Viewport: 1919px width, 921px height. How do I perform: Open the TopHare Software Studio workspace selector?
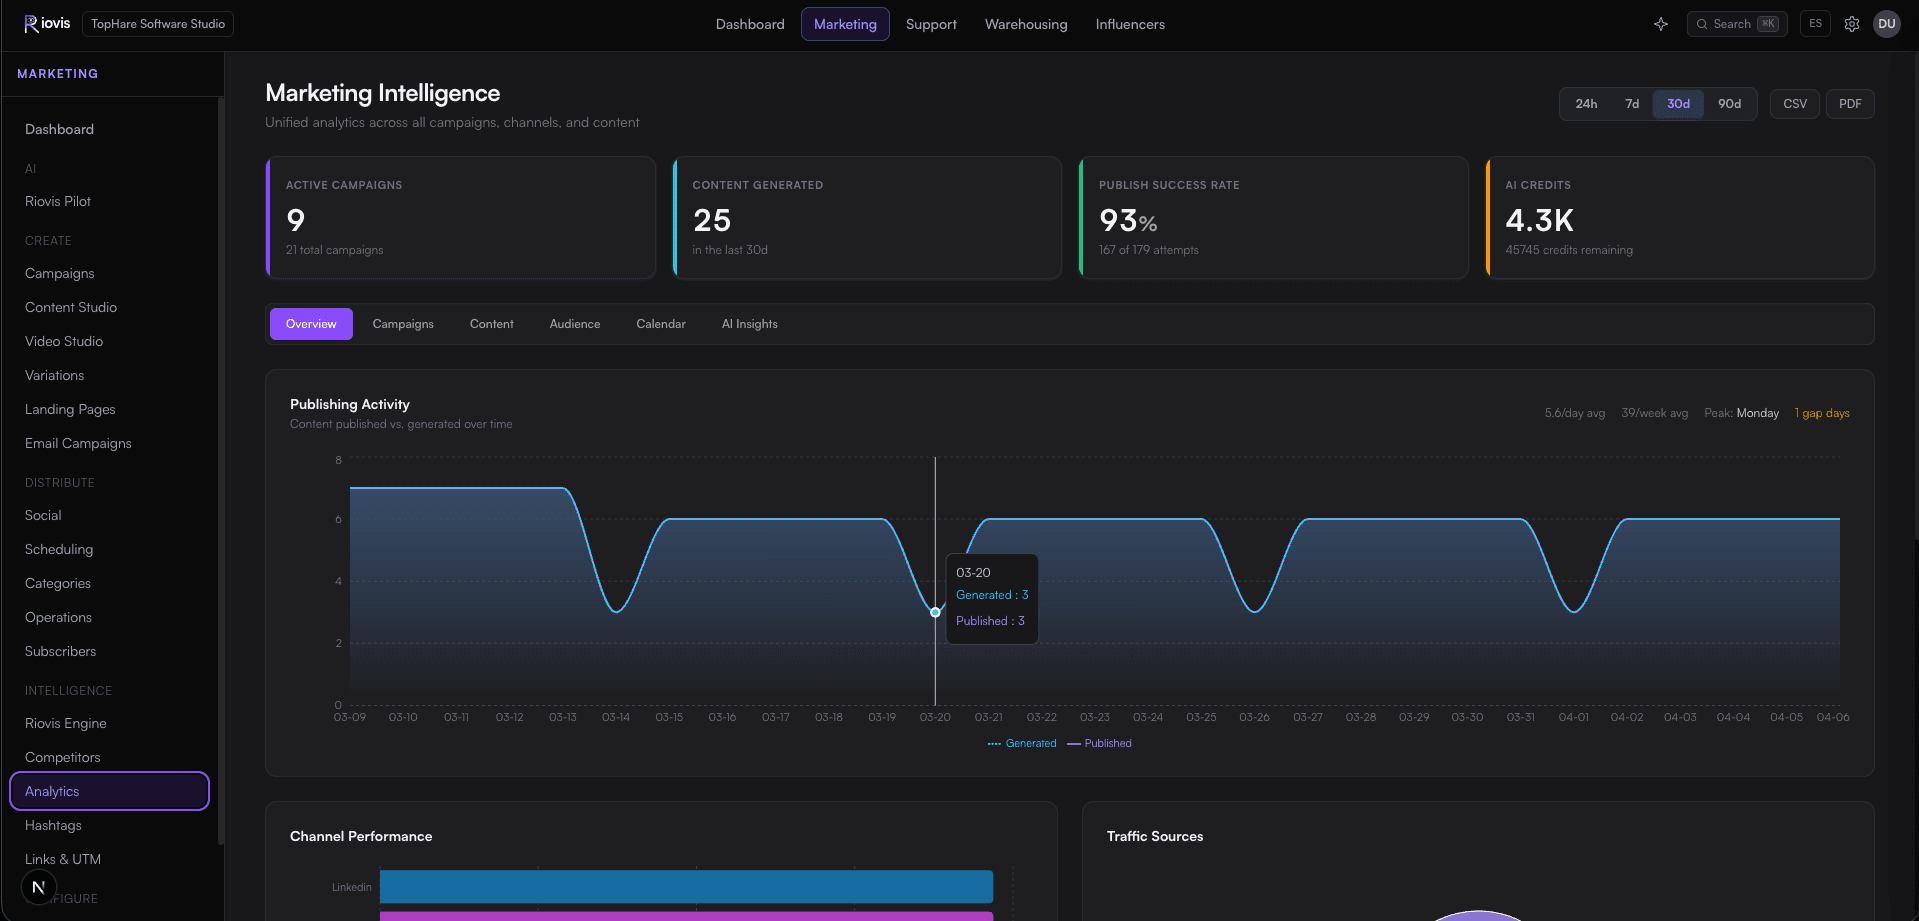click(x=158, y=24)
